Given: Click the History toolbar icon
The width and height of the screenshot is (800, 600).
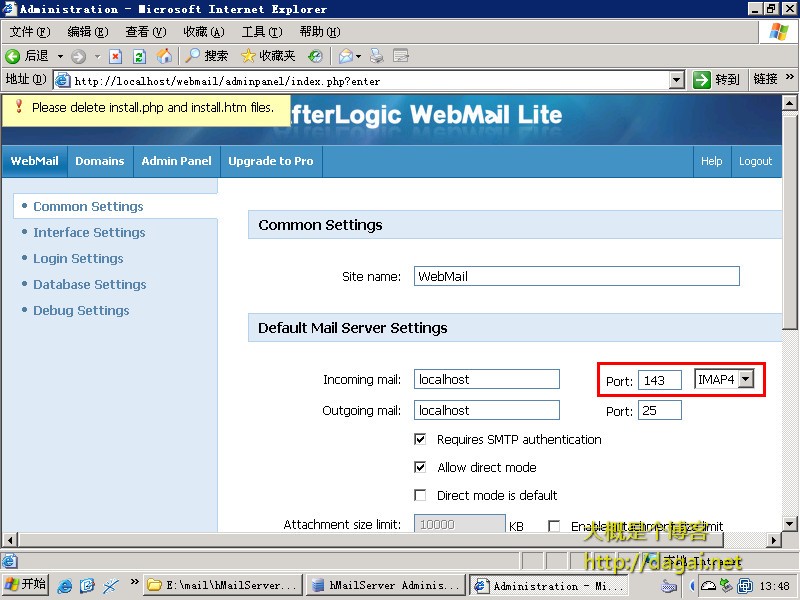Looking at the screenshot, I should point(315,56).
